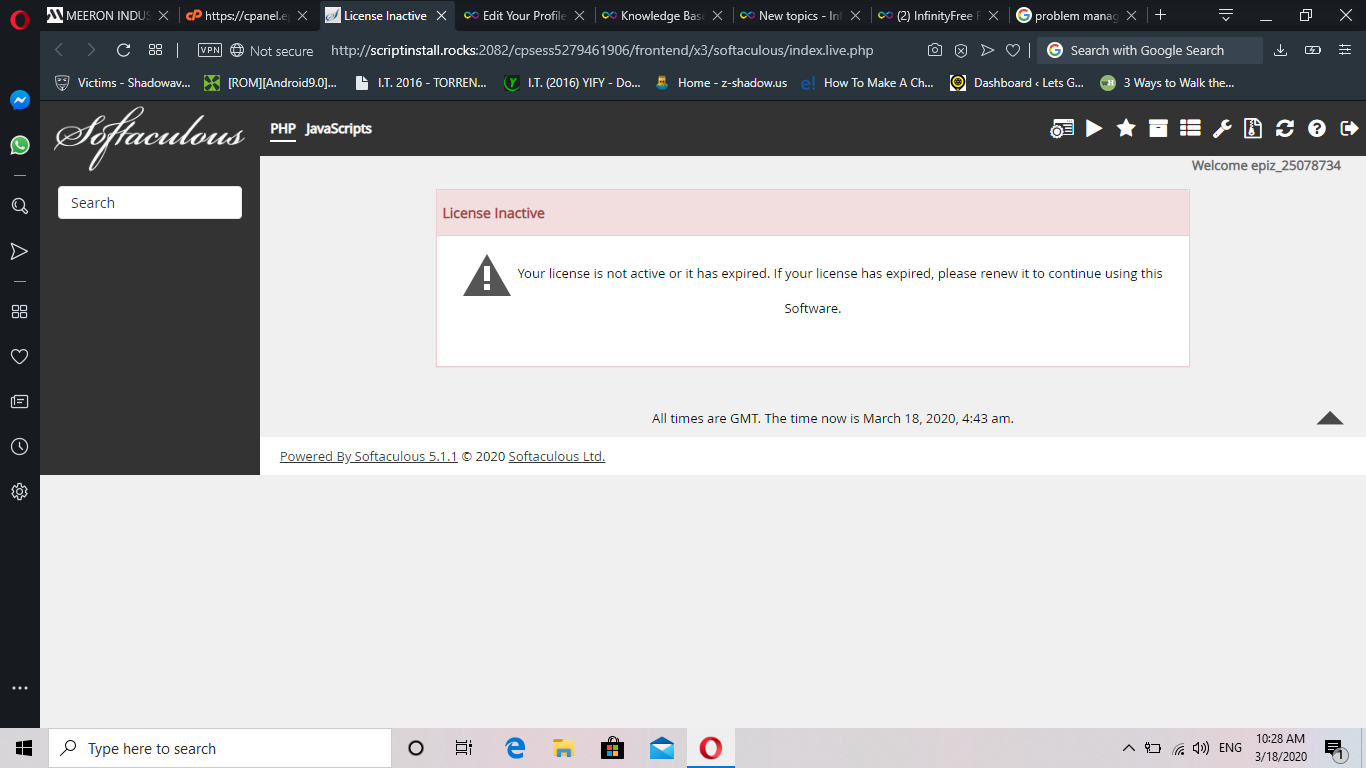1366x768 pixels.
Task: Collapse the page using the up arrow triangle
Action: click(1330, 419)
